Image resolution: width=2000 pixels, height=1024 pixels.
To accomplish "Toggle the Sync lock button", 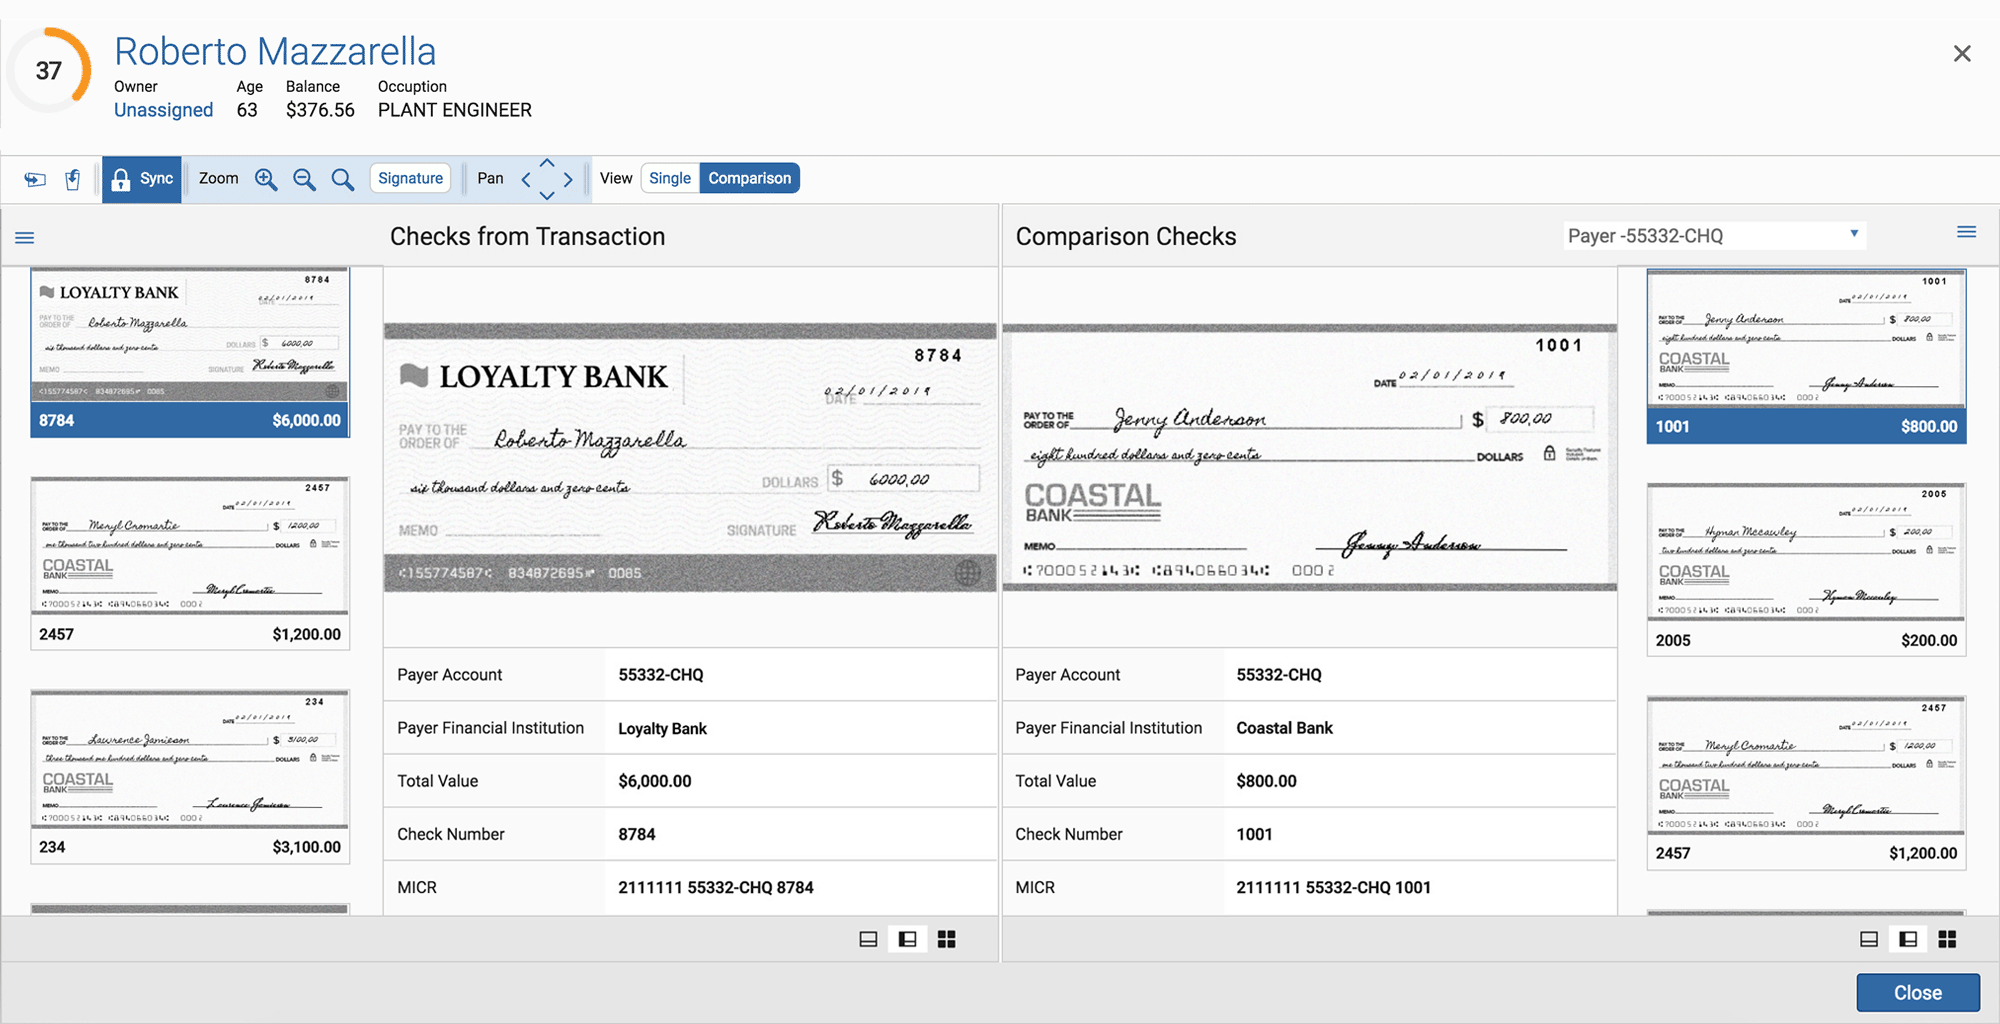I will pos(142,179).
